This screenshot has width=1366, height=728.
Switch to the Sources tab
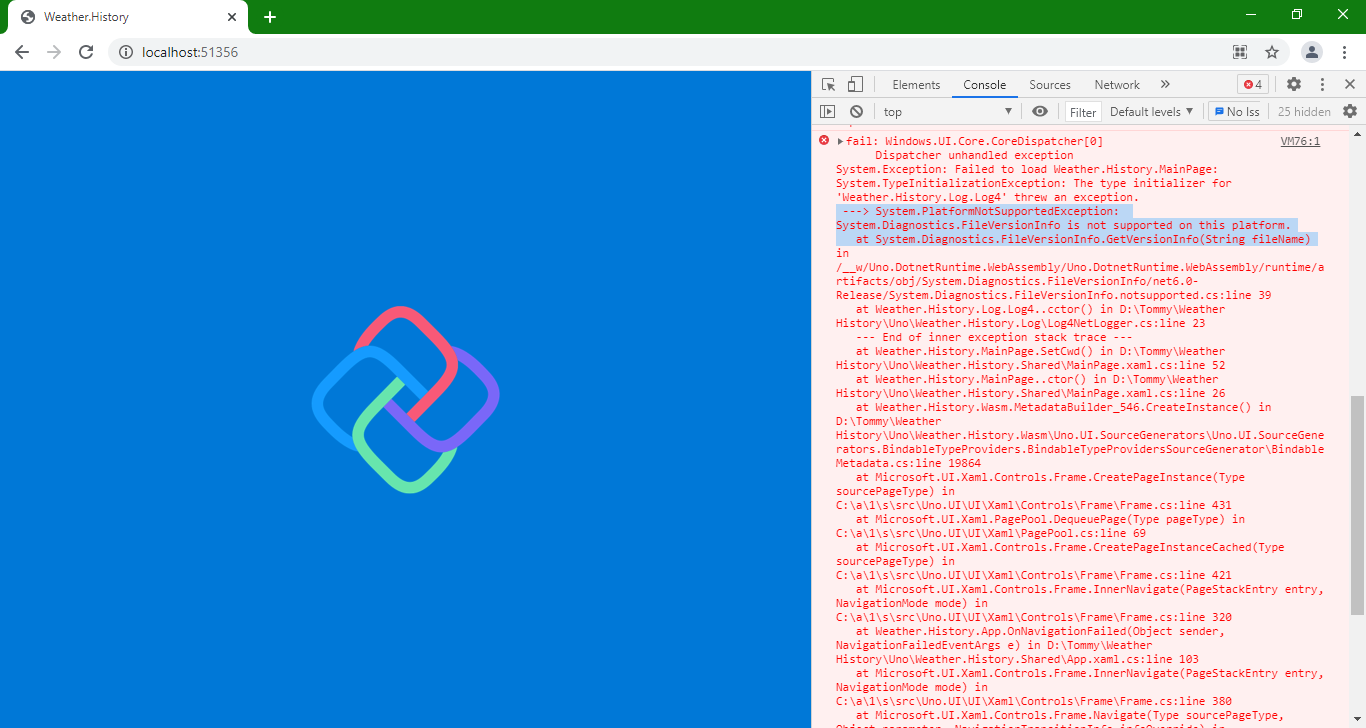[1050, 84]
